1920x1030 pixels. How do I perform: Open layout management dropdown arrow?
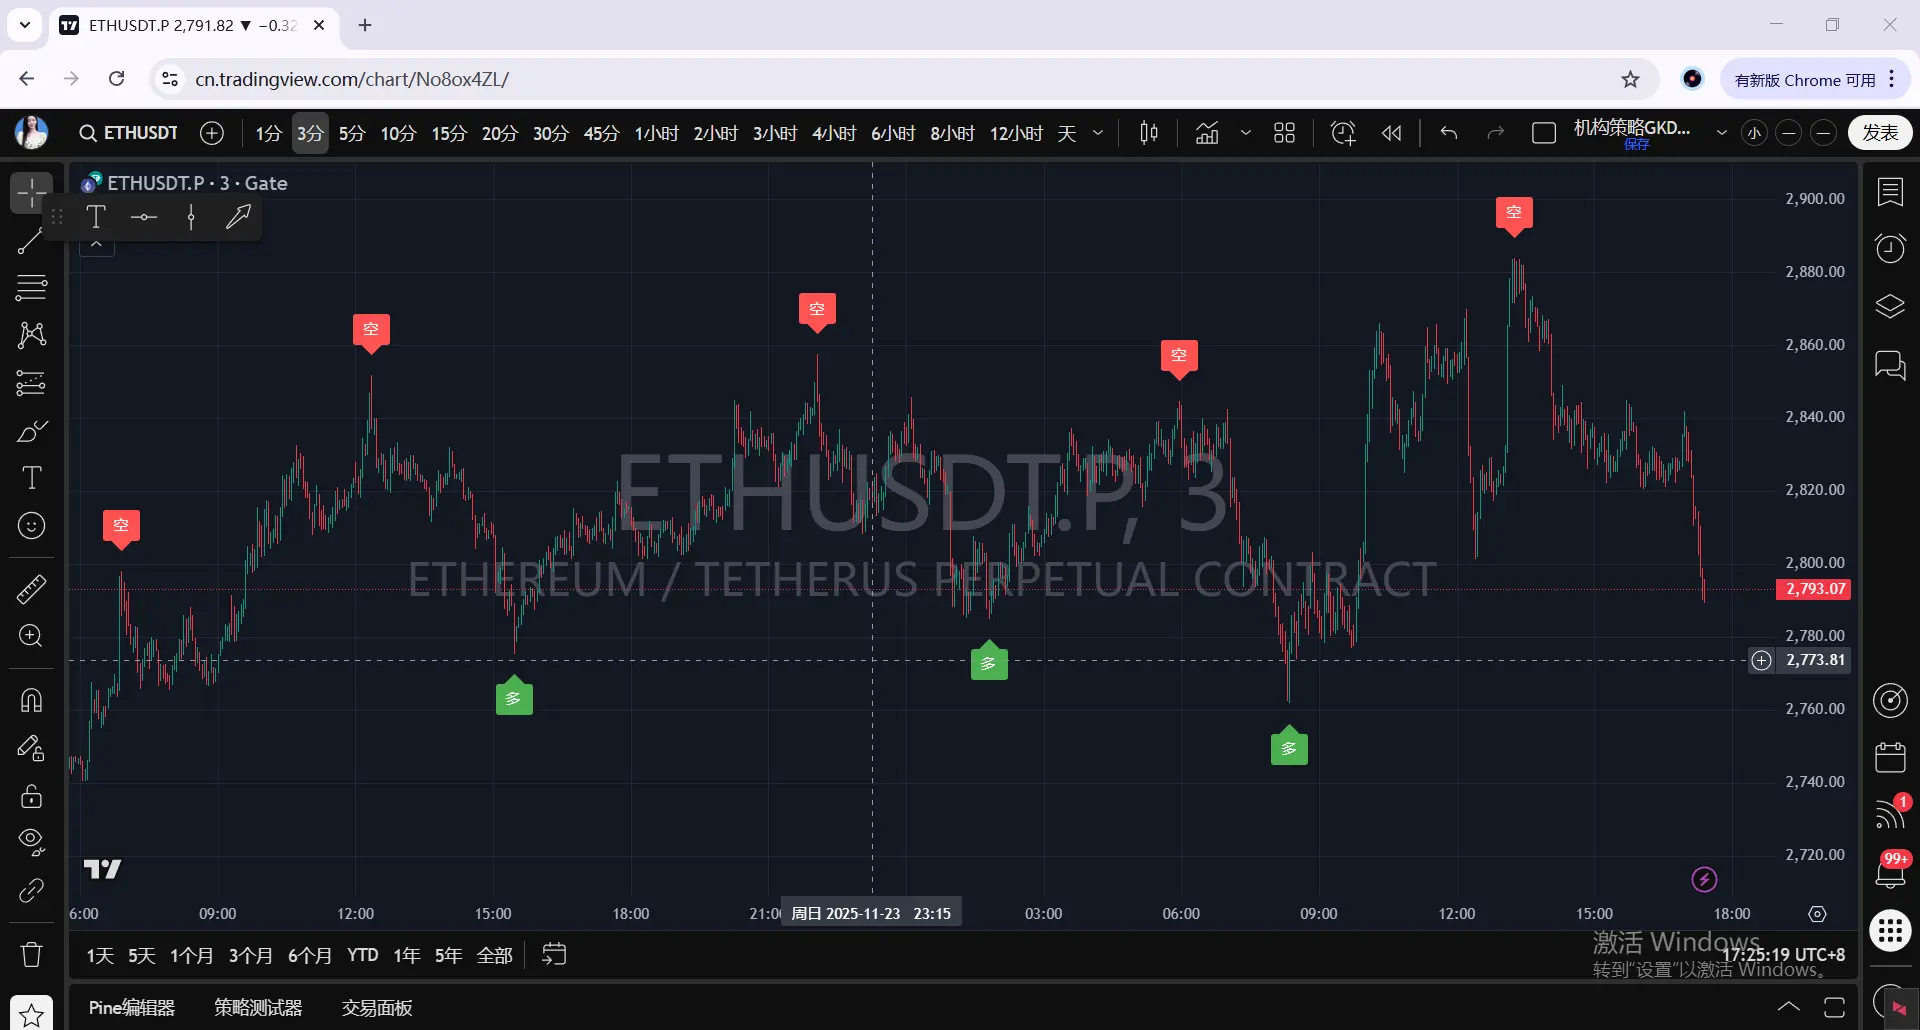tap(1722, 133)
